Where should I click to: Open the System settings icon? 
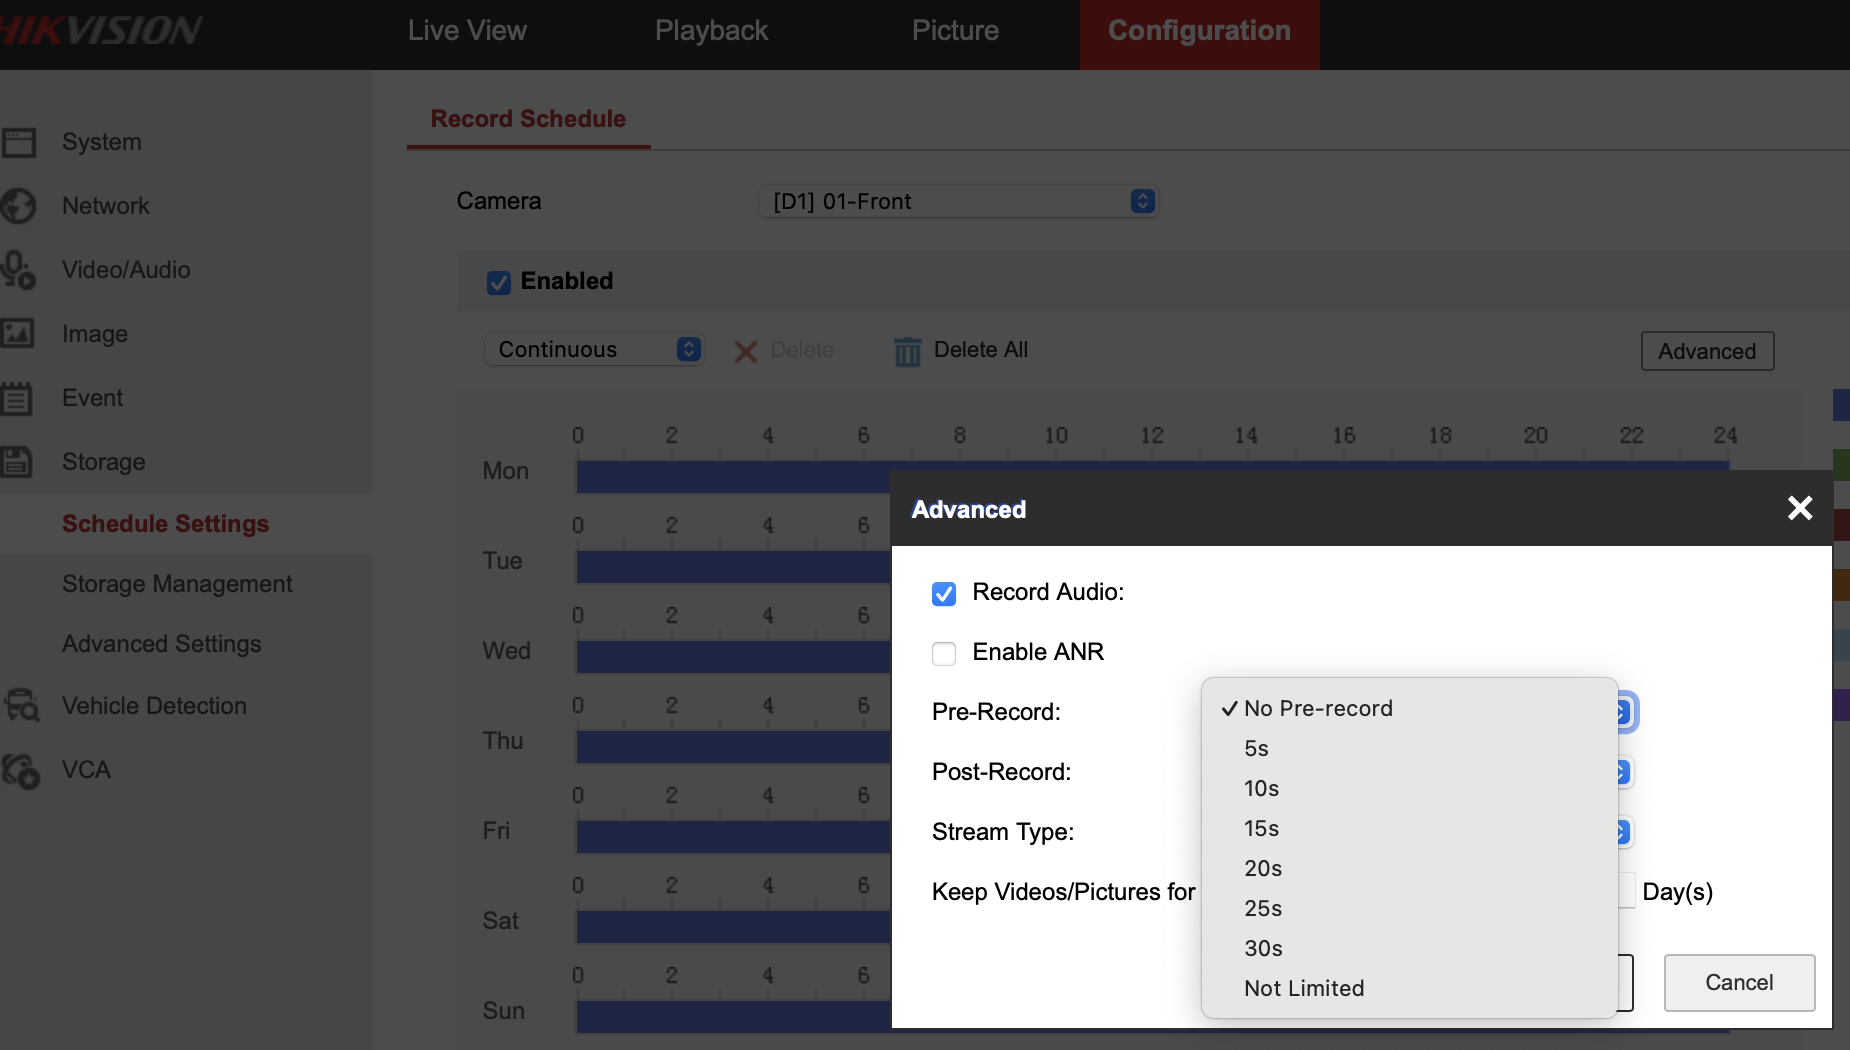19,142
